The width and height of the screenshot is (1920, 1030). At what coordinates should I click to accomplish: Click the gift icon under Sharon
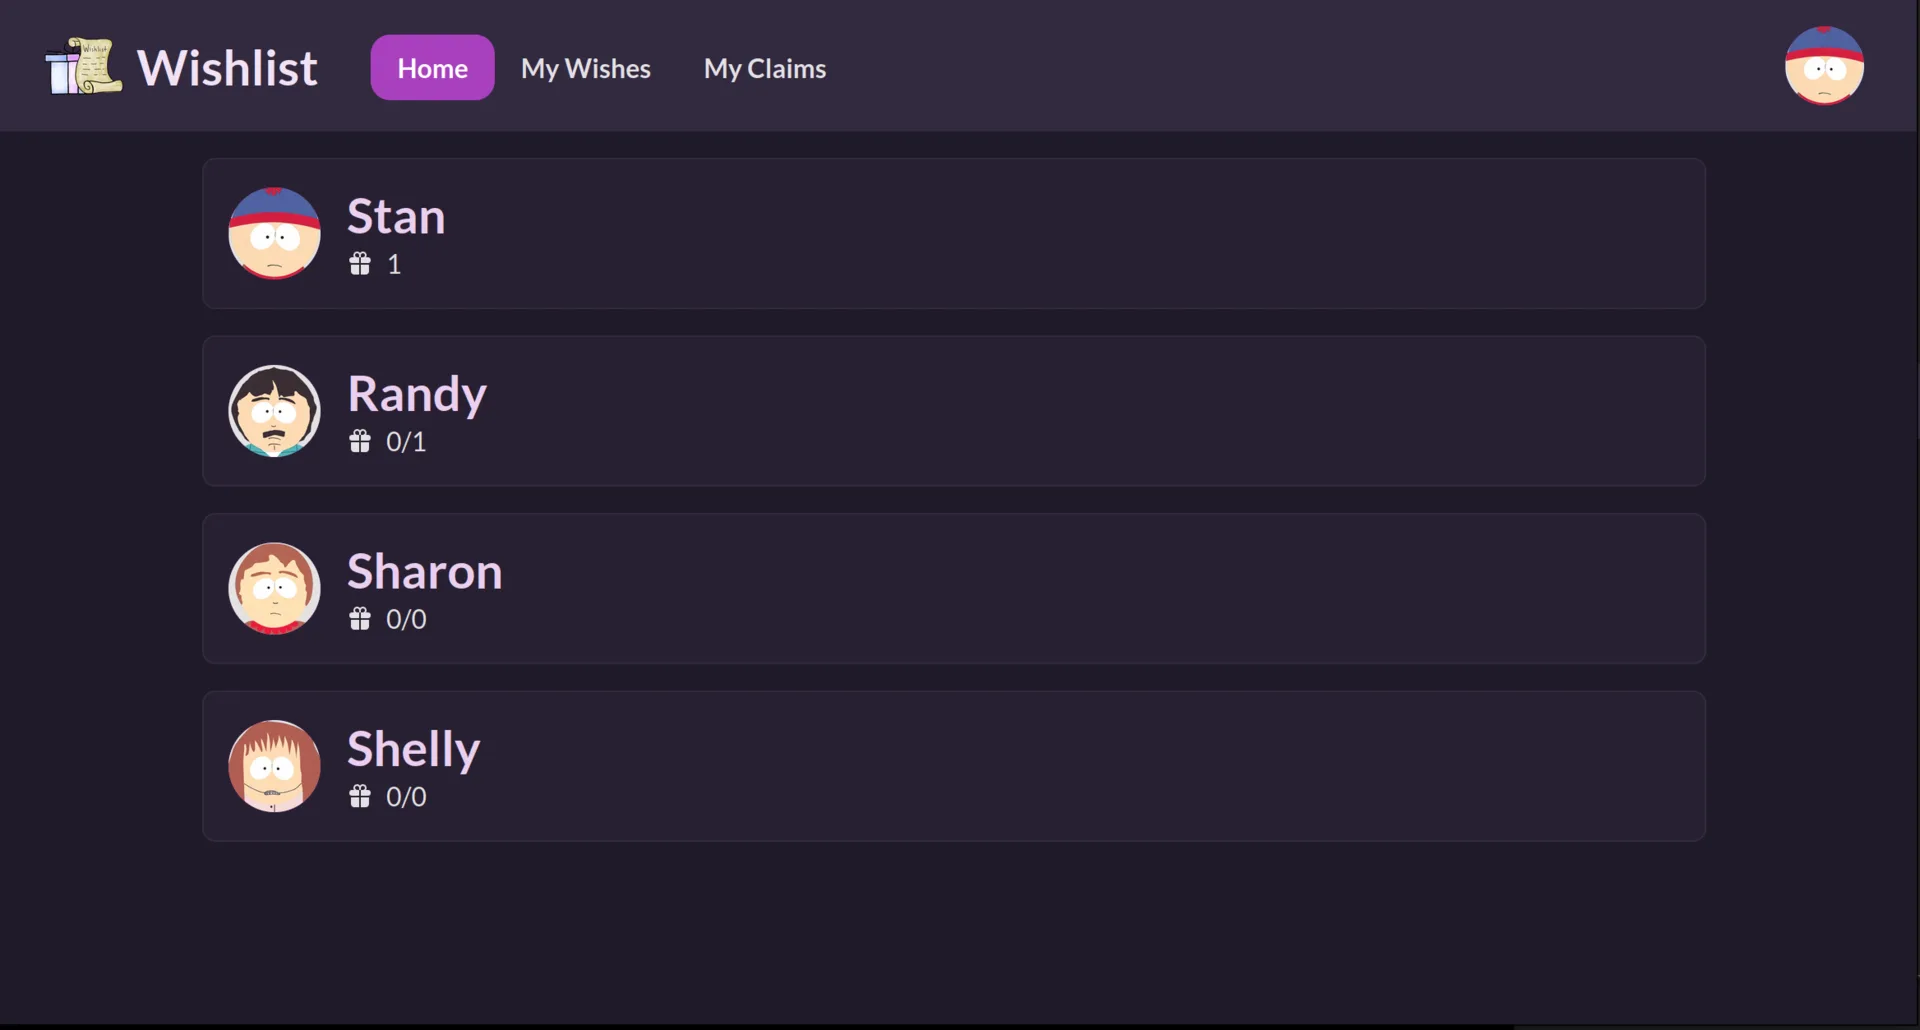coord(360,619)
